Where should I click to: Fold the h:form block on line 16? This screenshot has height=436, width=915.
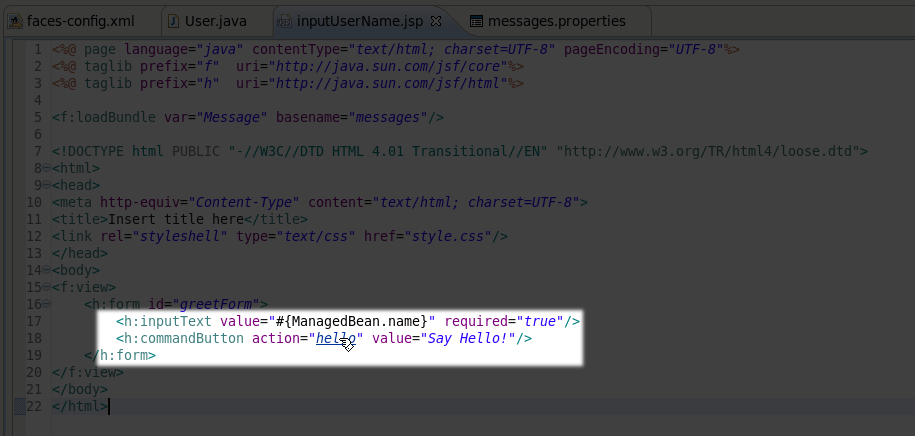[47, 304]
